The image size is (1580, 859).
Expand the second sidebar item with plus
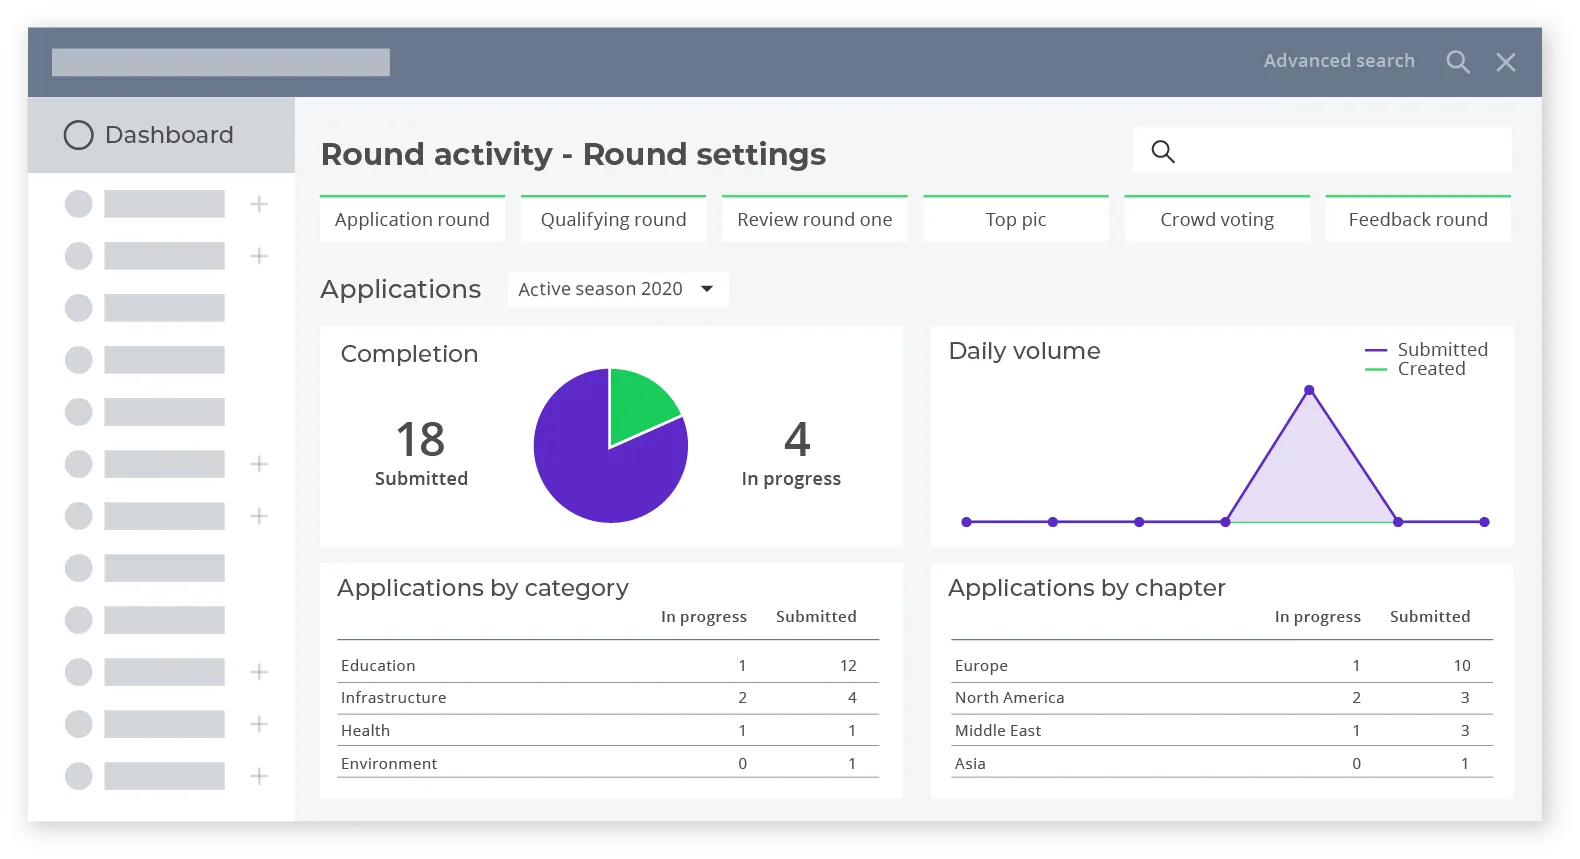259,256
